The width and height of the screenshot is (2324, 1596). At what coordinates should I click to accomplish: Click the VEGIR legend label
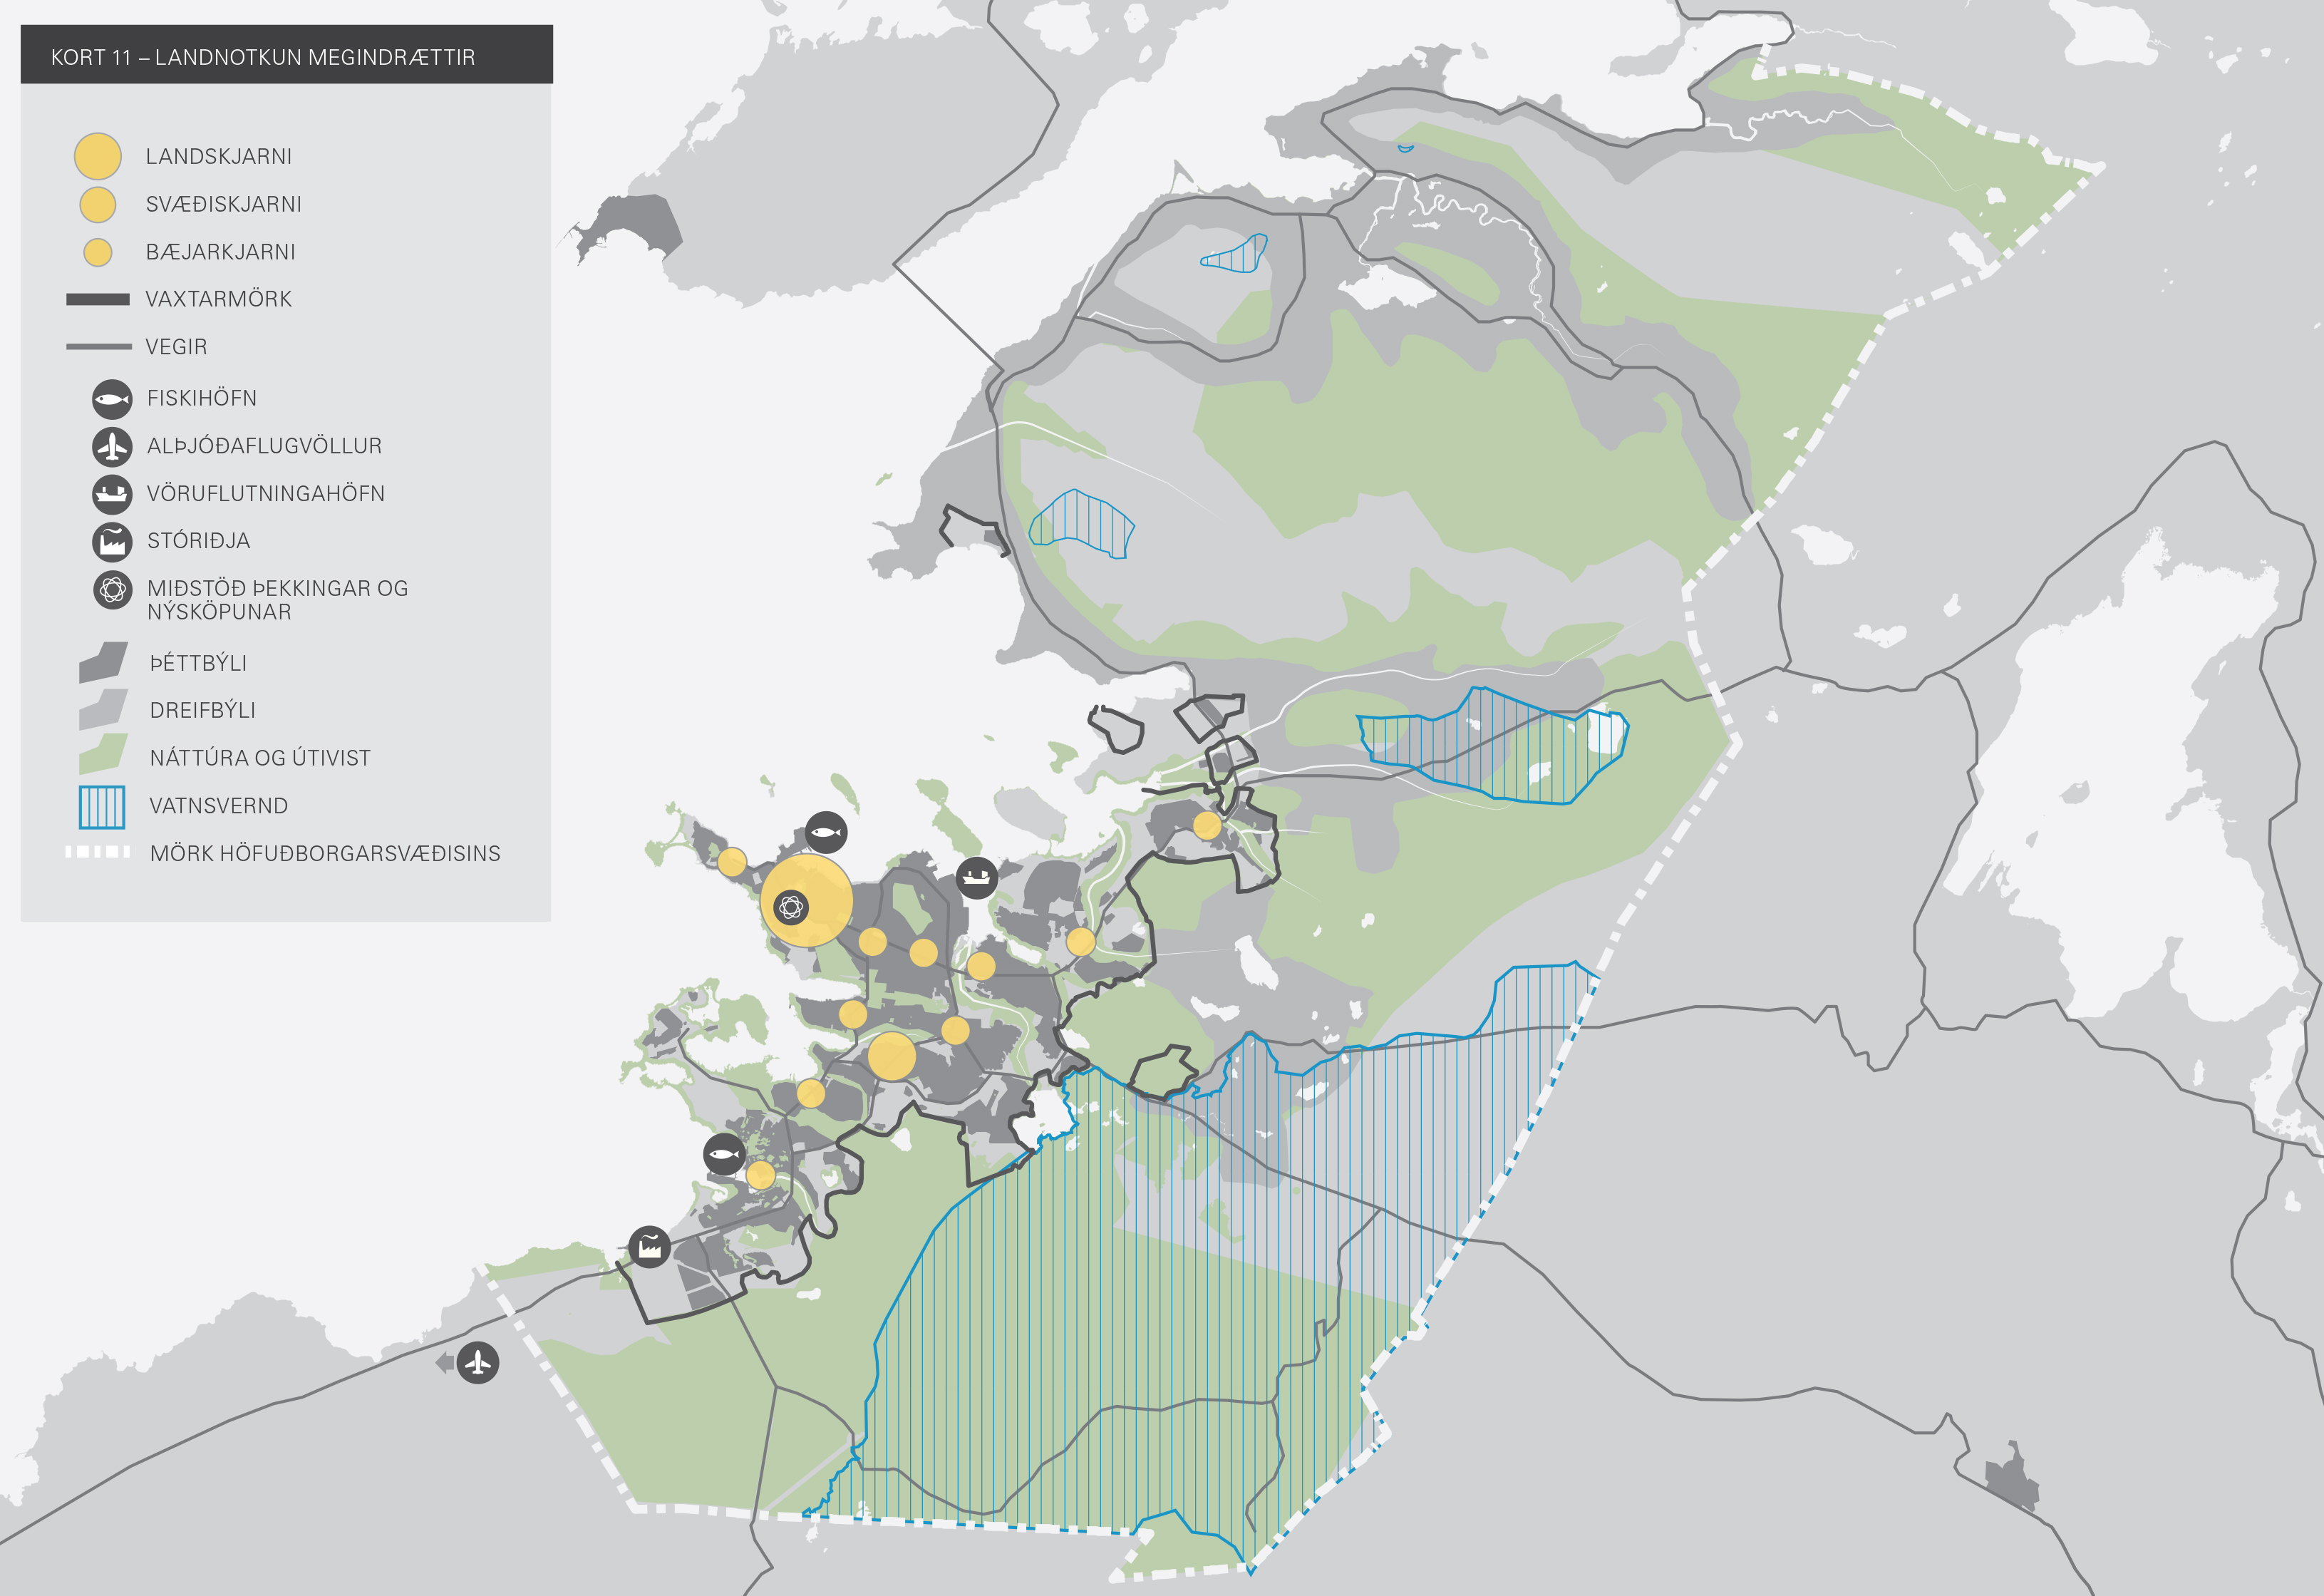[177, 347]
